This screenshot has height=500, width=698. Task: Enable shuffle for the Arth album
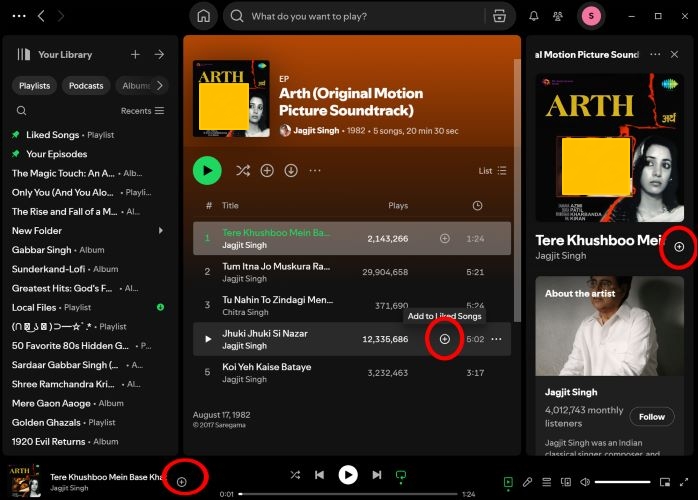point(243,171)
